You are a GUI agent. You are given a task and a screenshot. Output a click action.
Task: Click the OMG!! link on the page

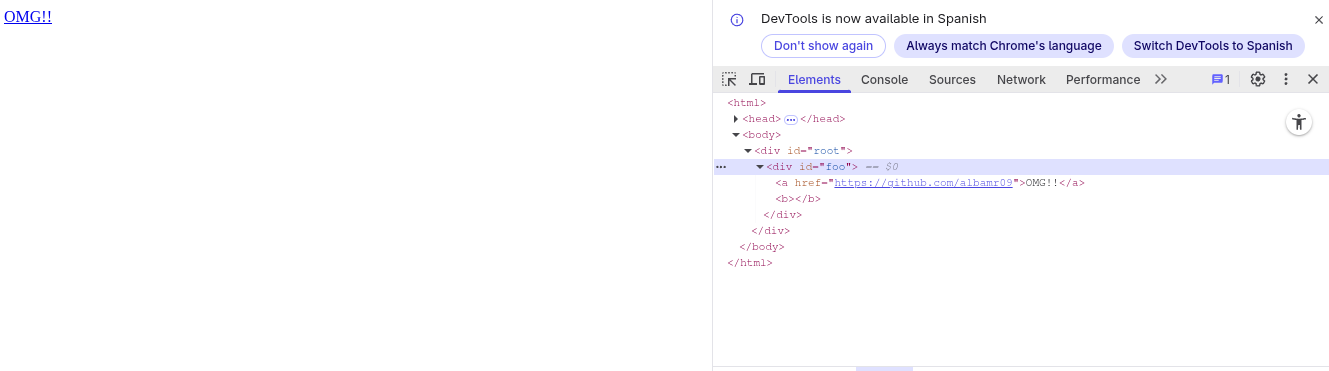pyautogui.click(x=28, y=16)
